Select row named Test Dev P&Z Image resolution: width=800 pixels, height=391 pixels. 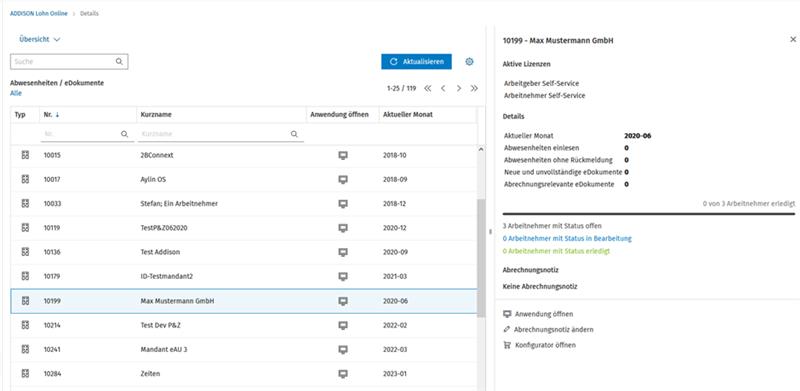click(x=244, y=325)
